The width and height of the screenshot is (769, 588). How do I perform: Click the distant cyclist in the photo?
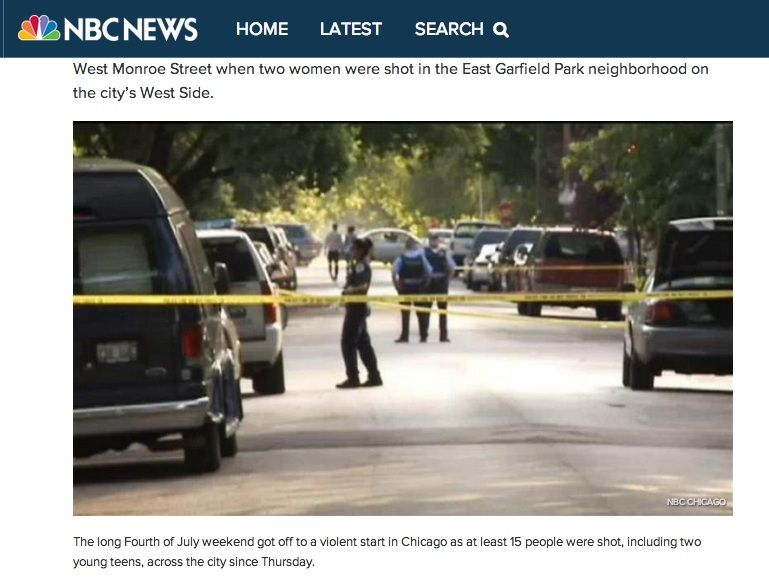(334, 250)
